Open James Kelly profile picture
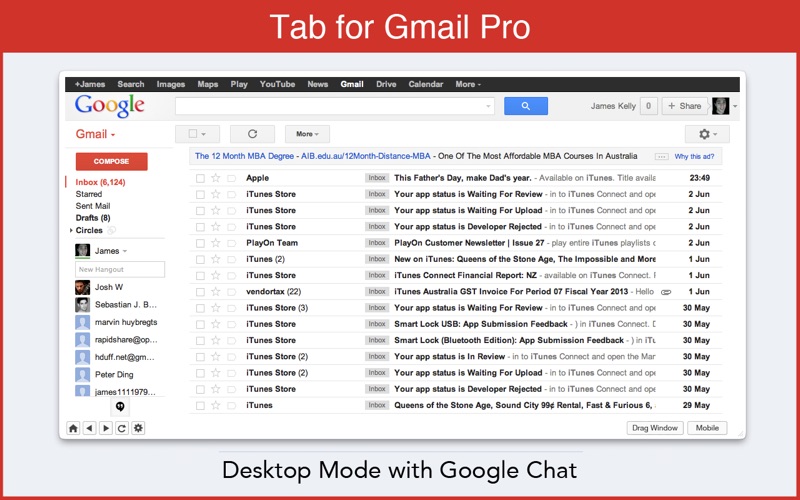 click(720, 106)
